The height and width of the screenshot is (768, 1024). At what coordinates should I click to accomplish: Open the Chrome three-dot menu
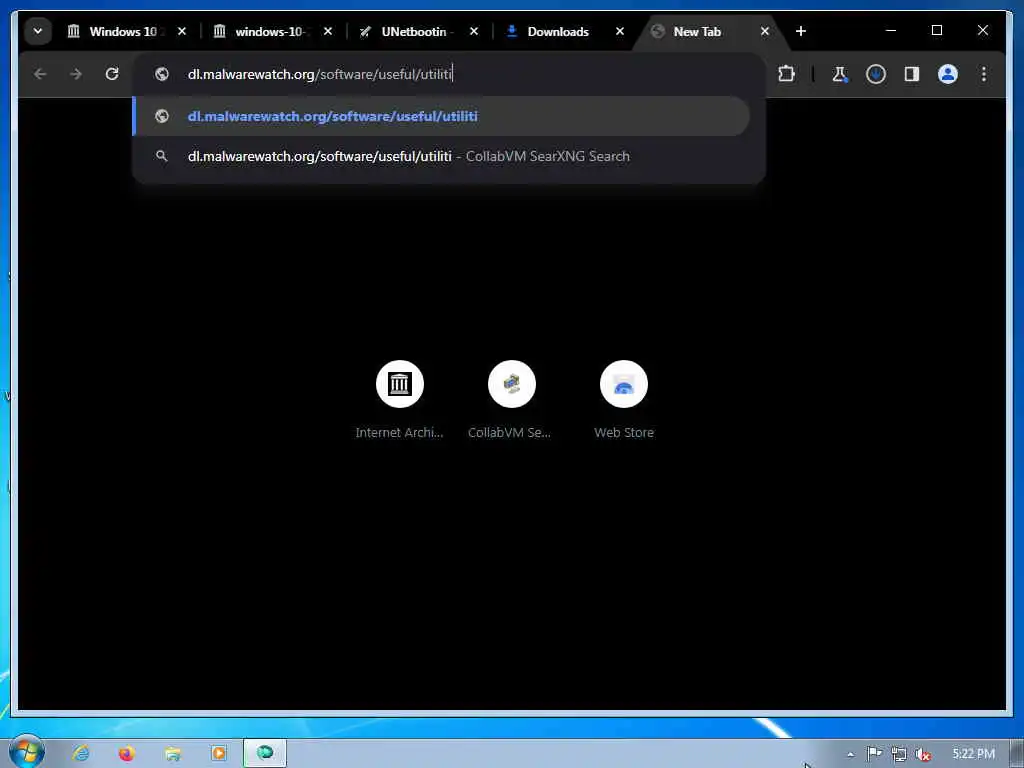(x=984, y=74)
